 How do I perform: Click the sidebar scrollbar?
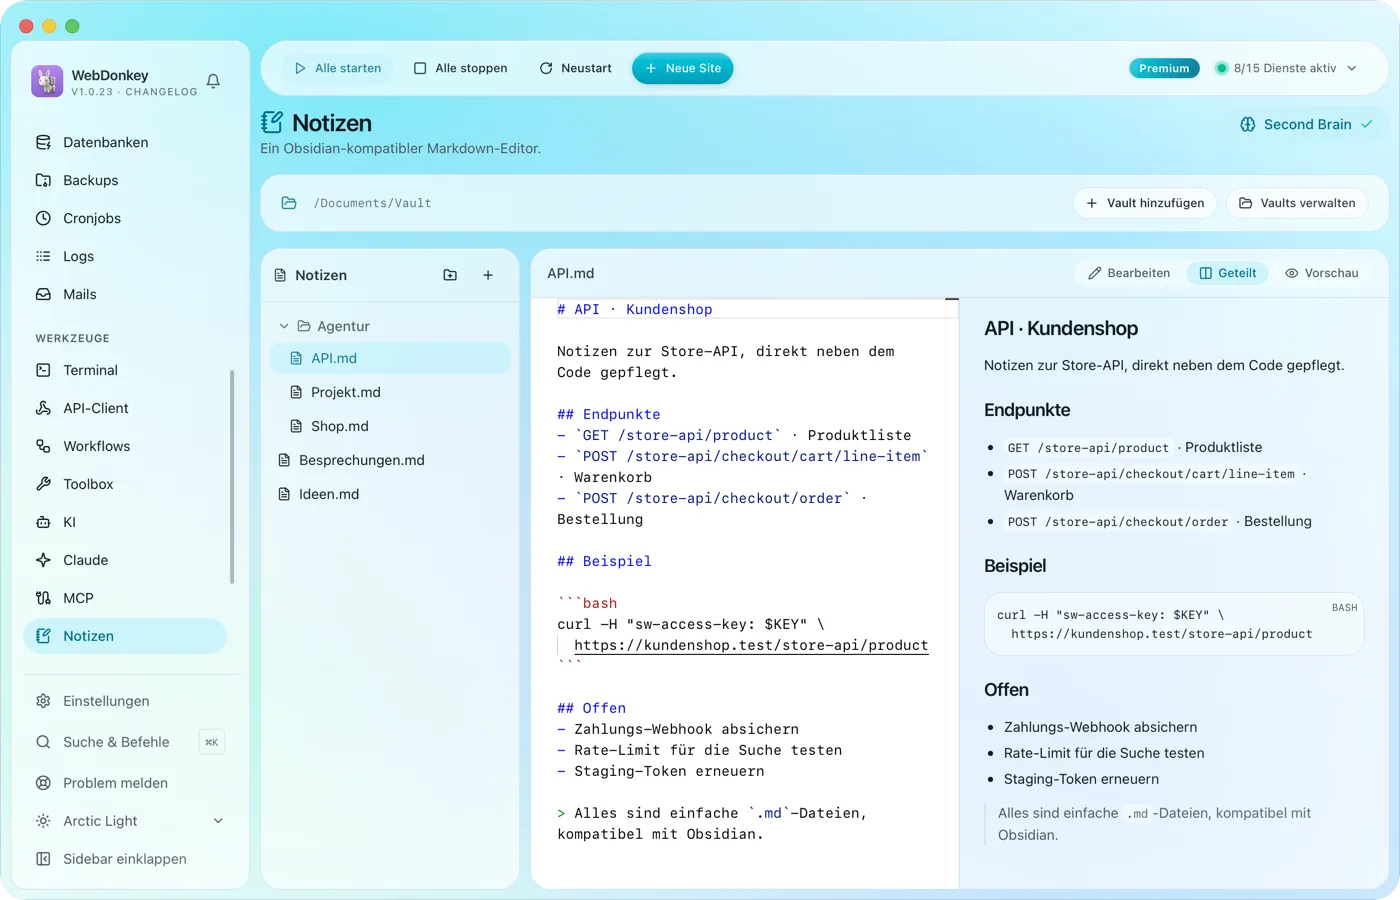(232, 477)
